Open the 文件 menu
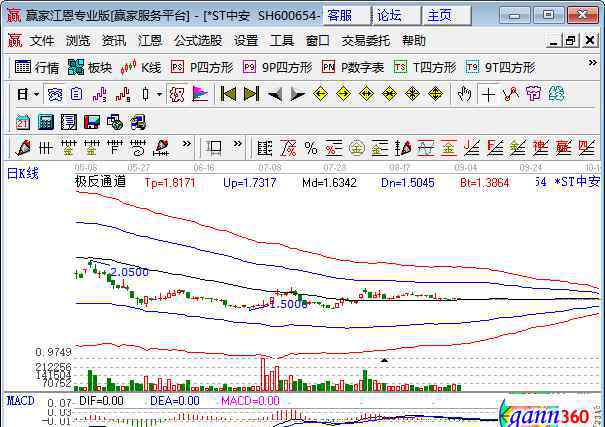Viewport: 605px width, 427px height. pos(42,41)
